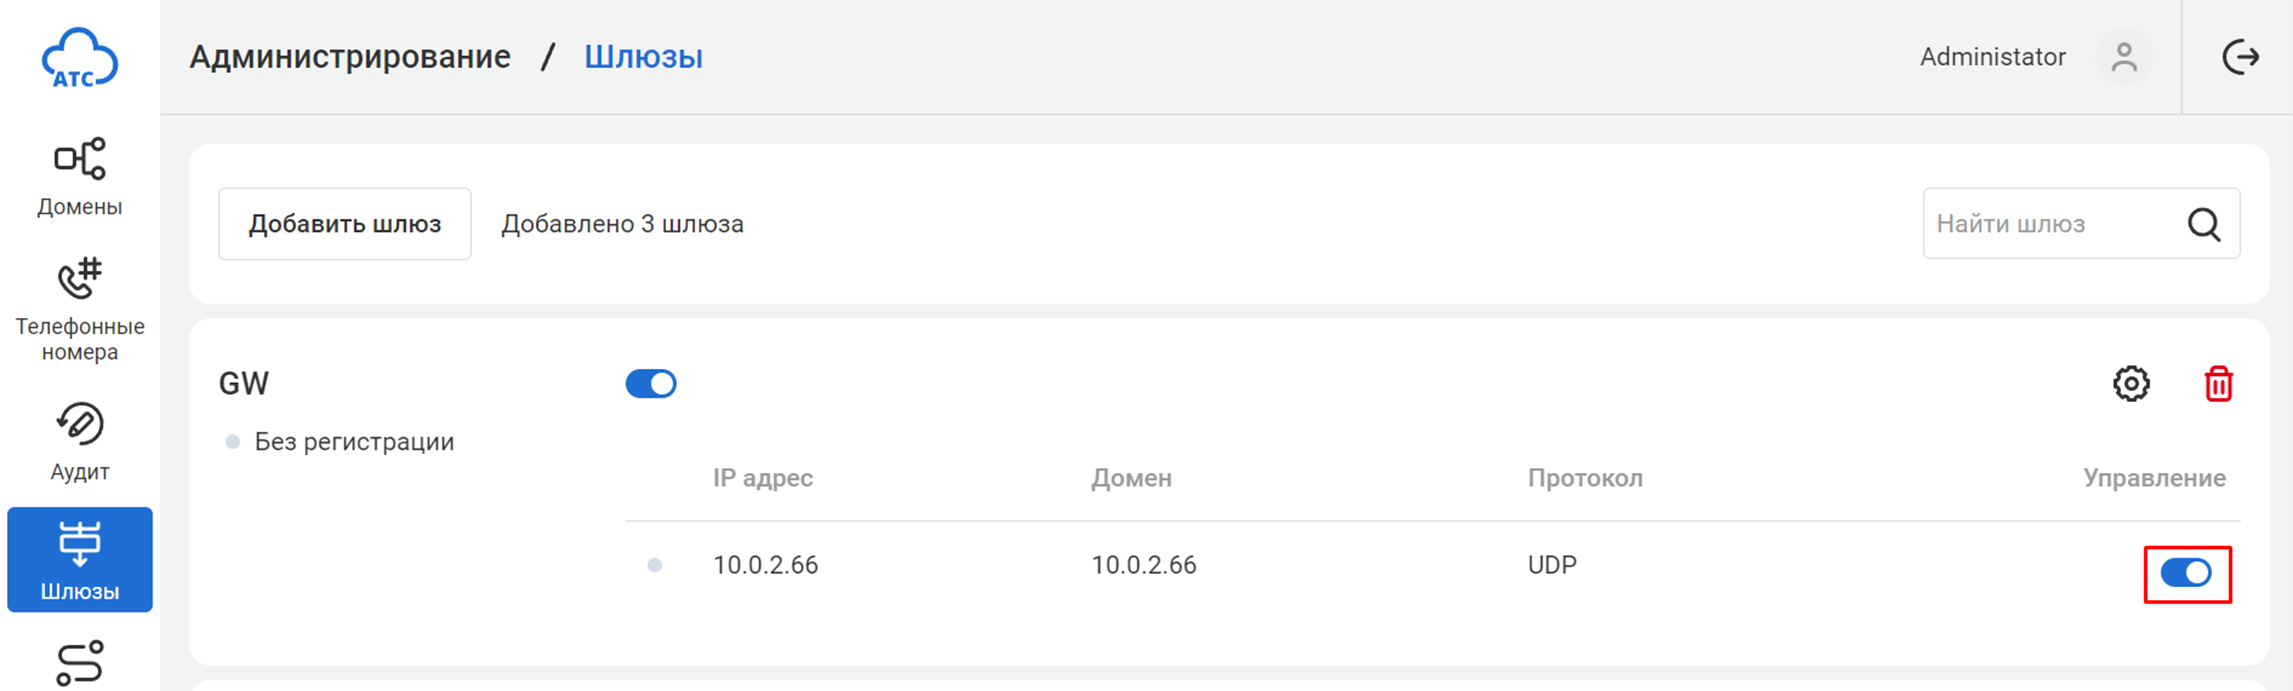Screen dimensions: 2293x691
Task: Click the Протокол column header
Action: coord(1584,478)
